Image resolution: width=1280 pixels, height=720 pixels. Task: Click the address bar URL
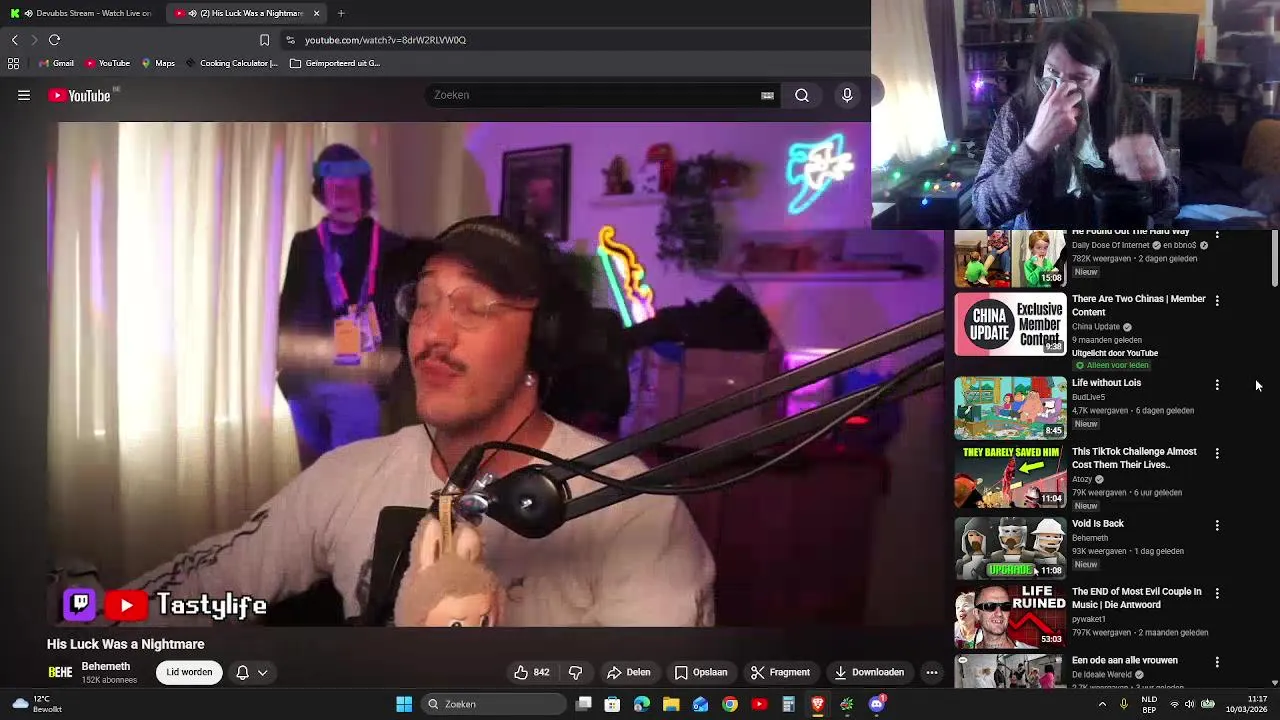tap(385, 40)
